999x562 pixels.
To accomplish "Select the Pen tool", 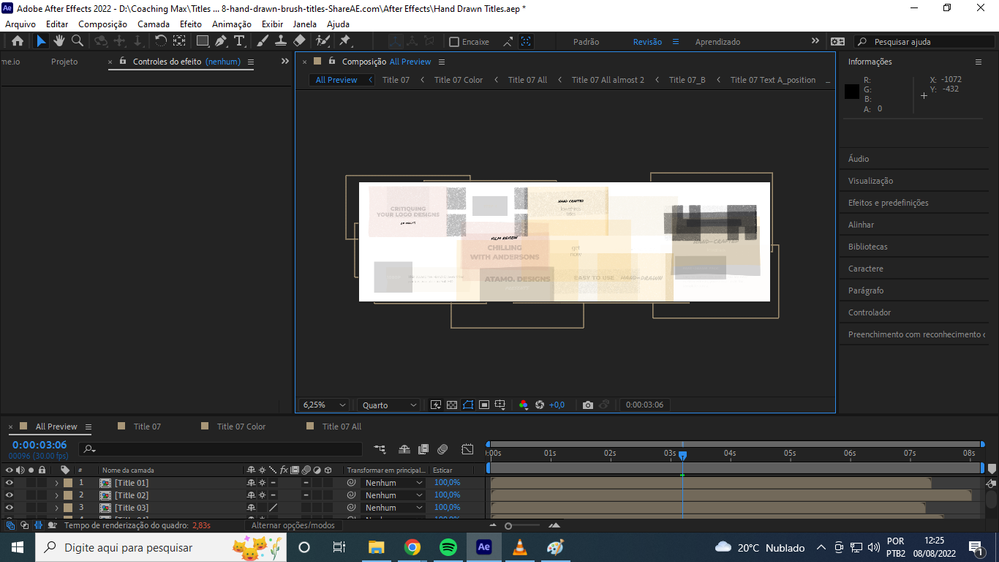I will (220, 41).
